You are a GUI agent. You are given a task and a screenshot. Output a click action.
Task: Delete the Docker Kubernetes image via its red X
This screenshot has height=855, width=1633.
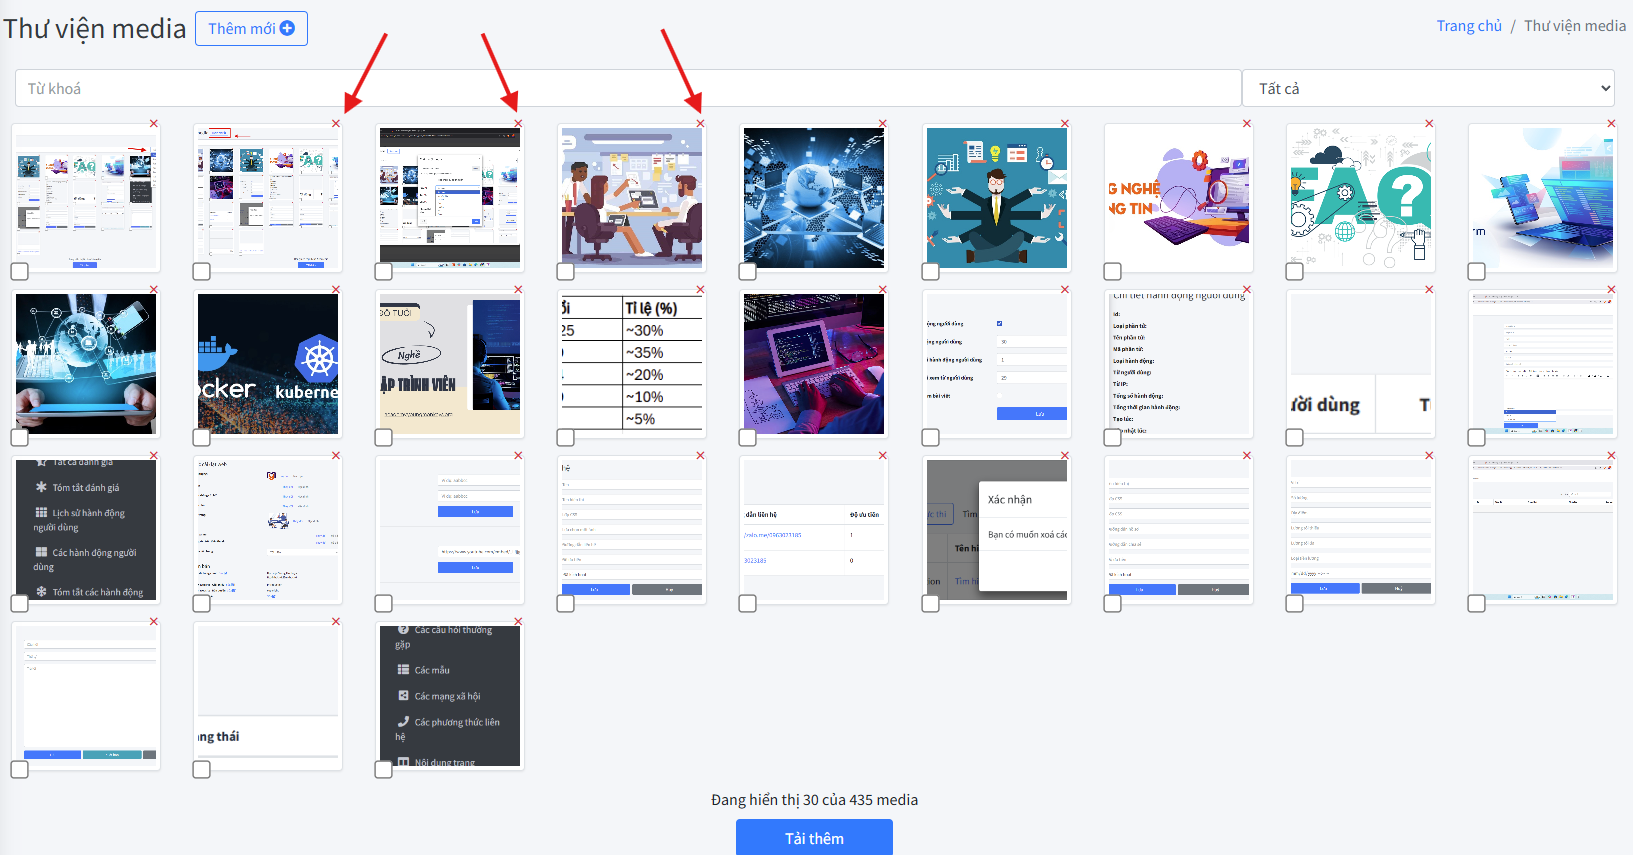(x=336, y=290)
